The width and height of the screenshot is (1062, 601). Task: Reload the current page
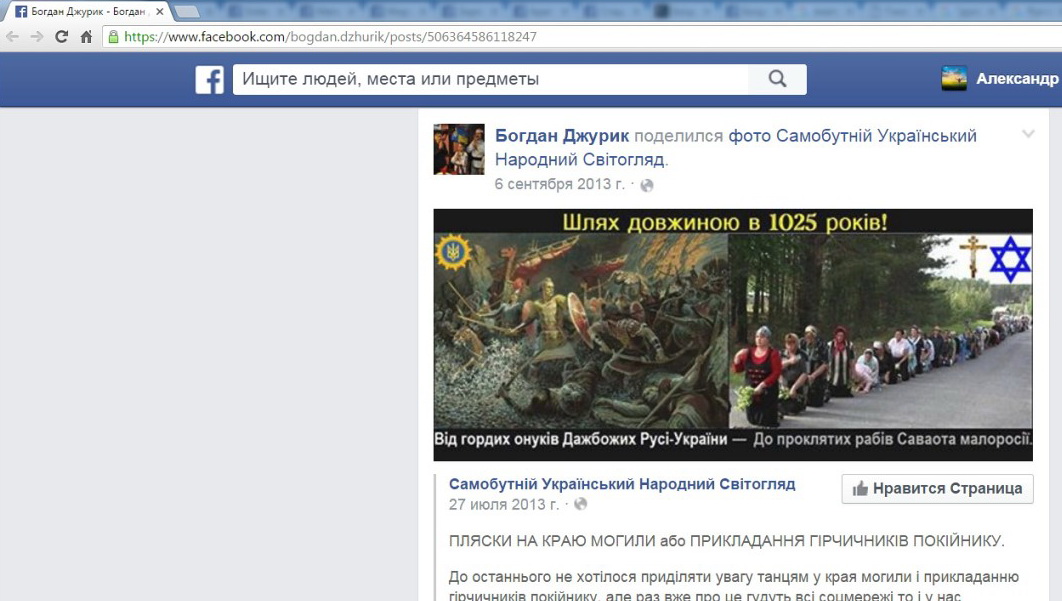point(62,37)
